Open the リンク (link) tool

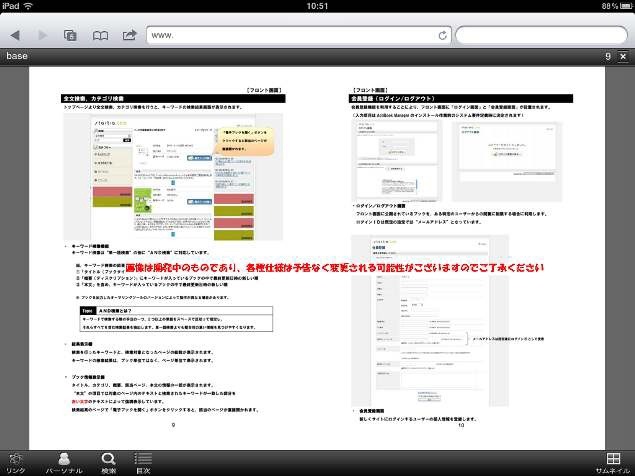[x=16, y=463]
